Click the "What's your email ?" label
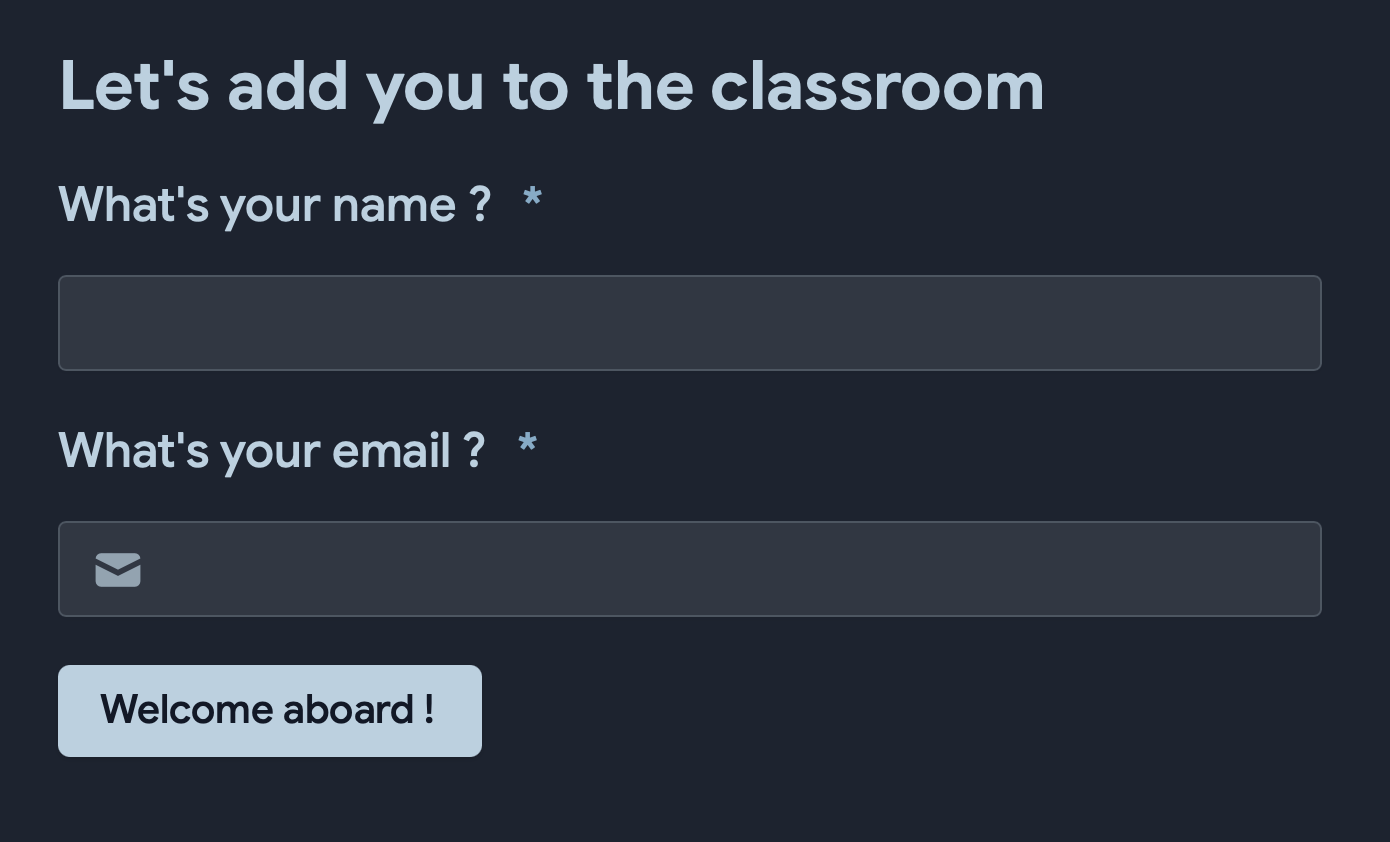Screen dimensions: 1390x842 270,451
